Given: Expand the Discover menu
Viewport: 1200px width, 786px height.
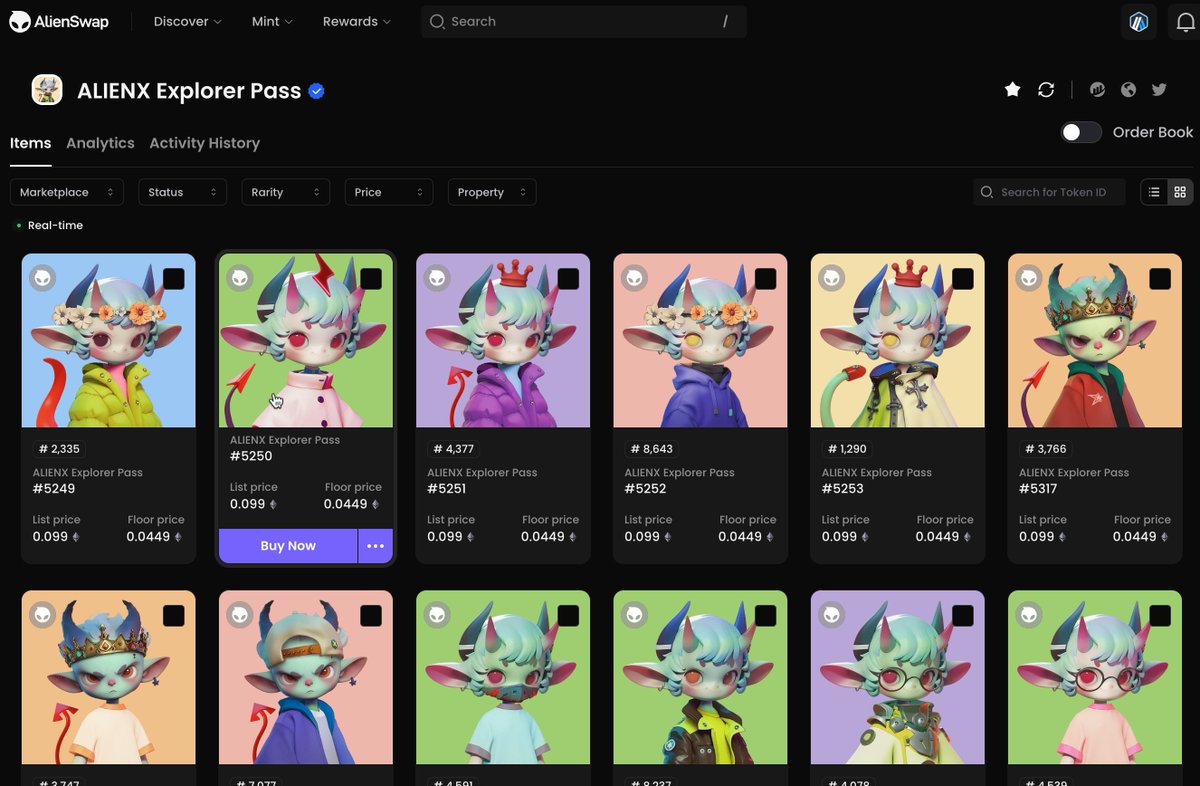Looking at the screenshot, I should (x=188, y=21).
